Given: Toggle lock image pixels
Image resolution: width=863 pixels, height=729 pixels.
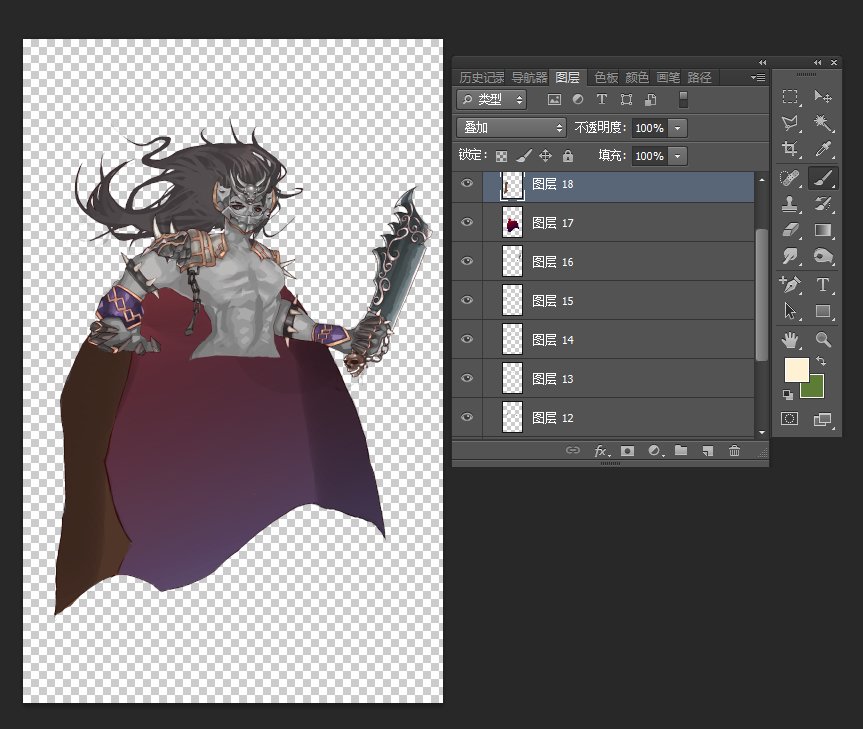Looking at the screenshot, I should 523,156.
